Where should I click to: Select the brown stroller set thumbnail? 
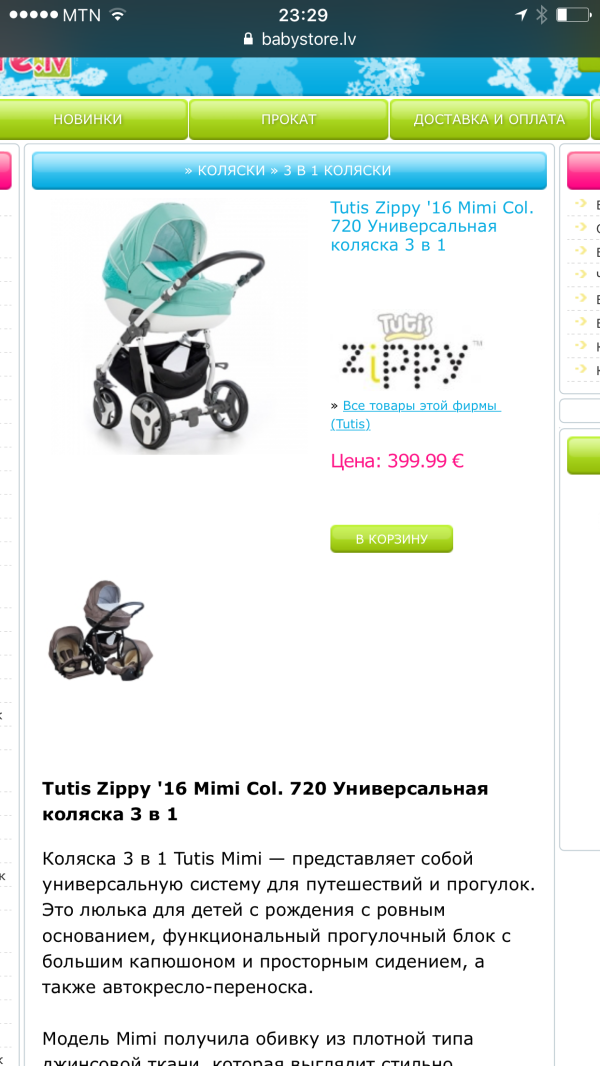pos(100,629)
